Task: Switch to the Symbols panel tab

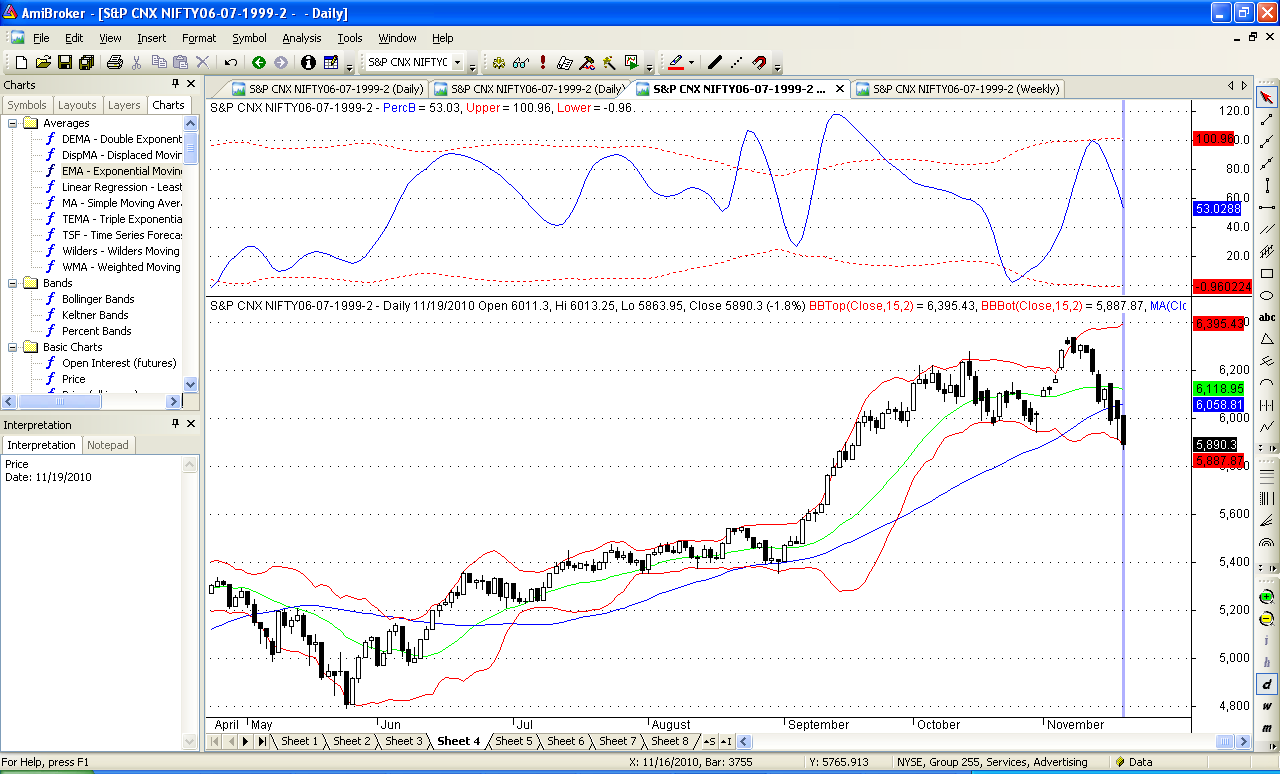Action: click(27, 105)
